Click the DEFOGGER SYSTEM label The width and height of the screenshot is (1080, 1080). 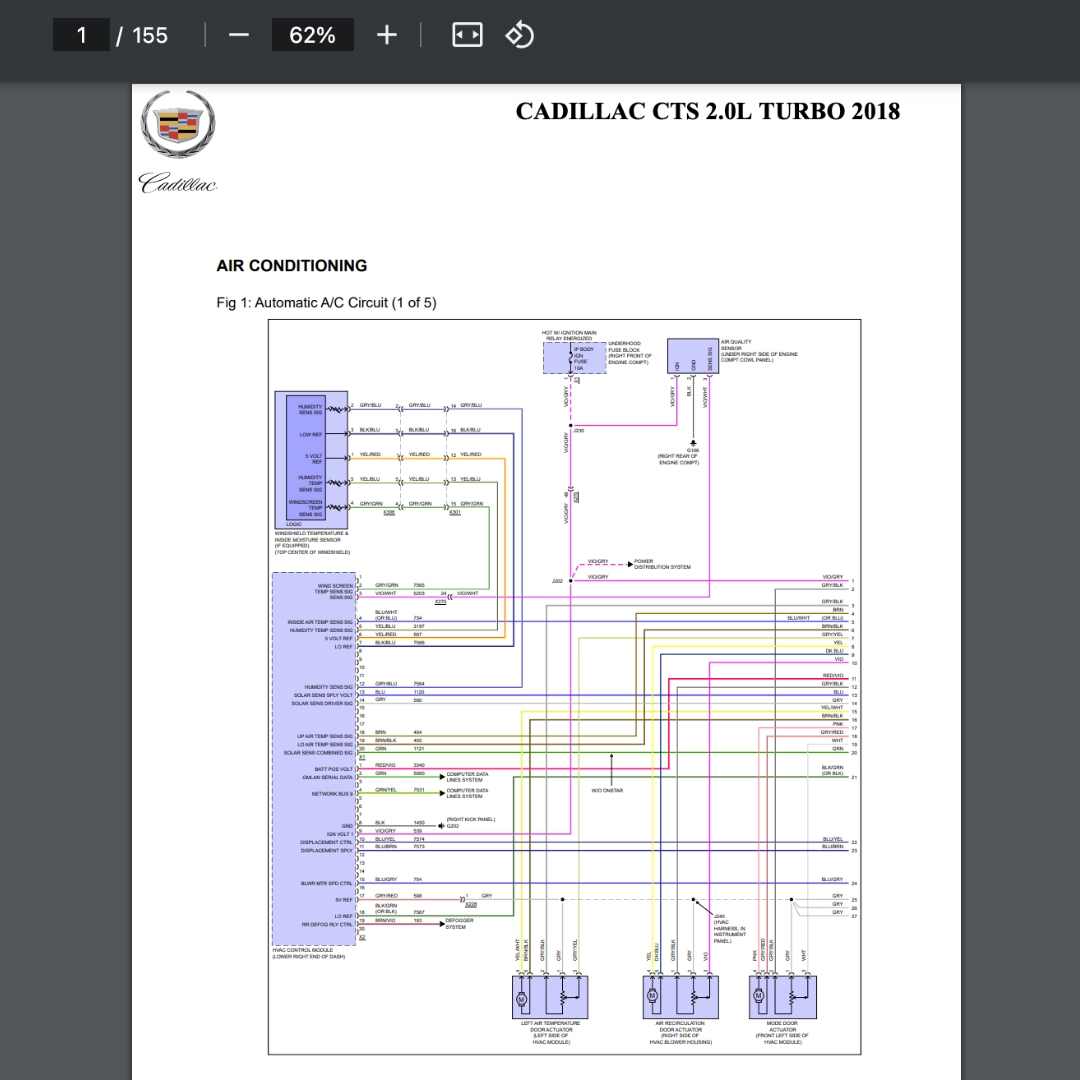tap(459, 924)
